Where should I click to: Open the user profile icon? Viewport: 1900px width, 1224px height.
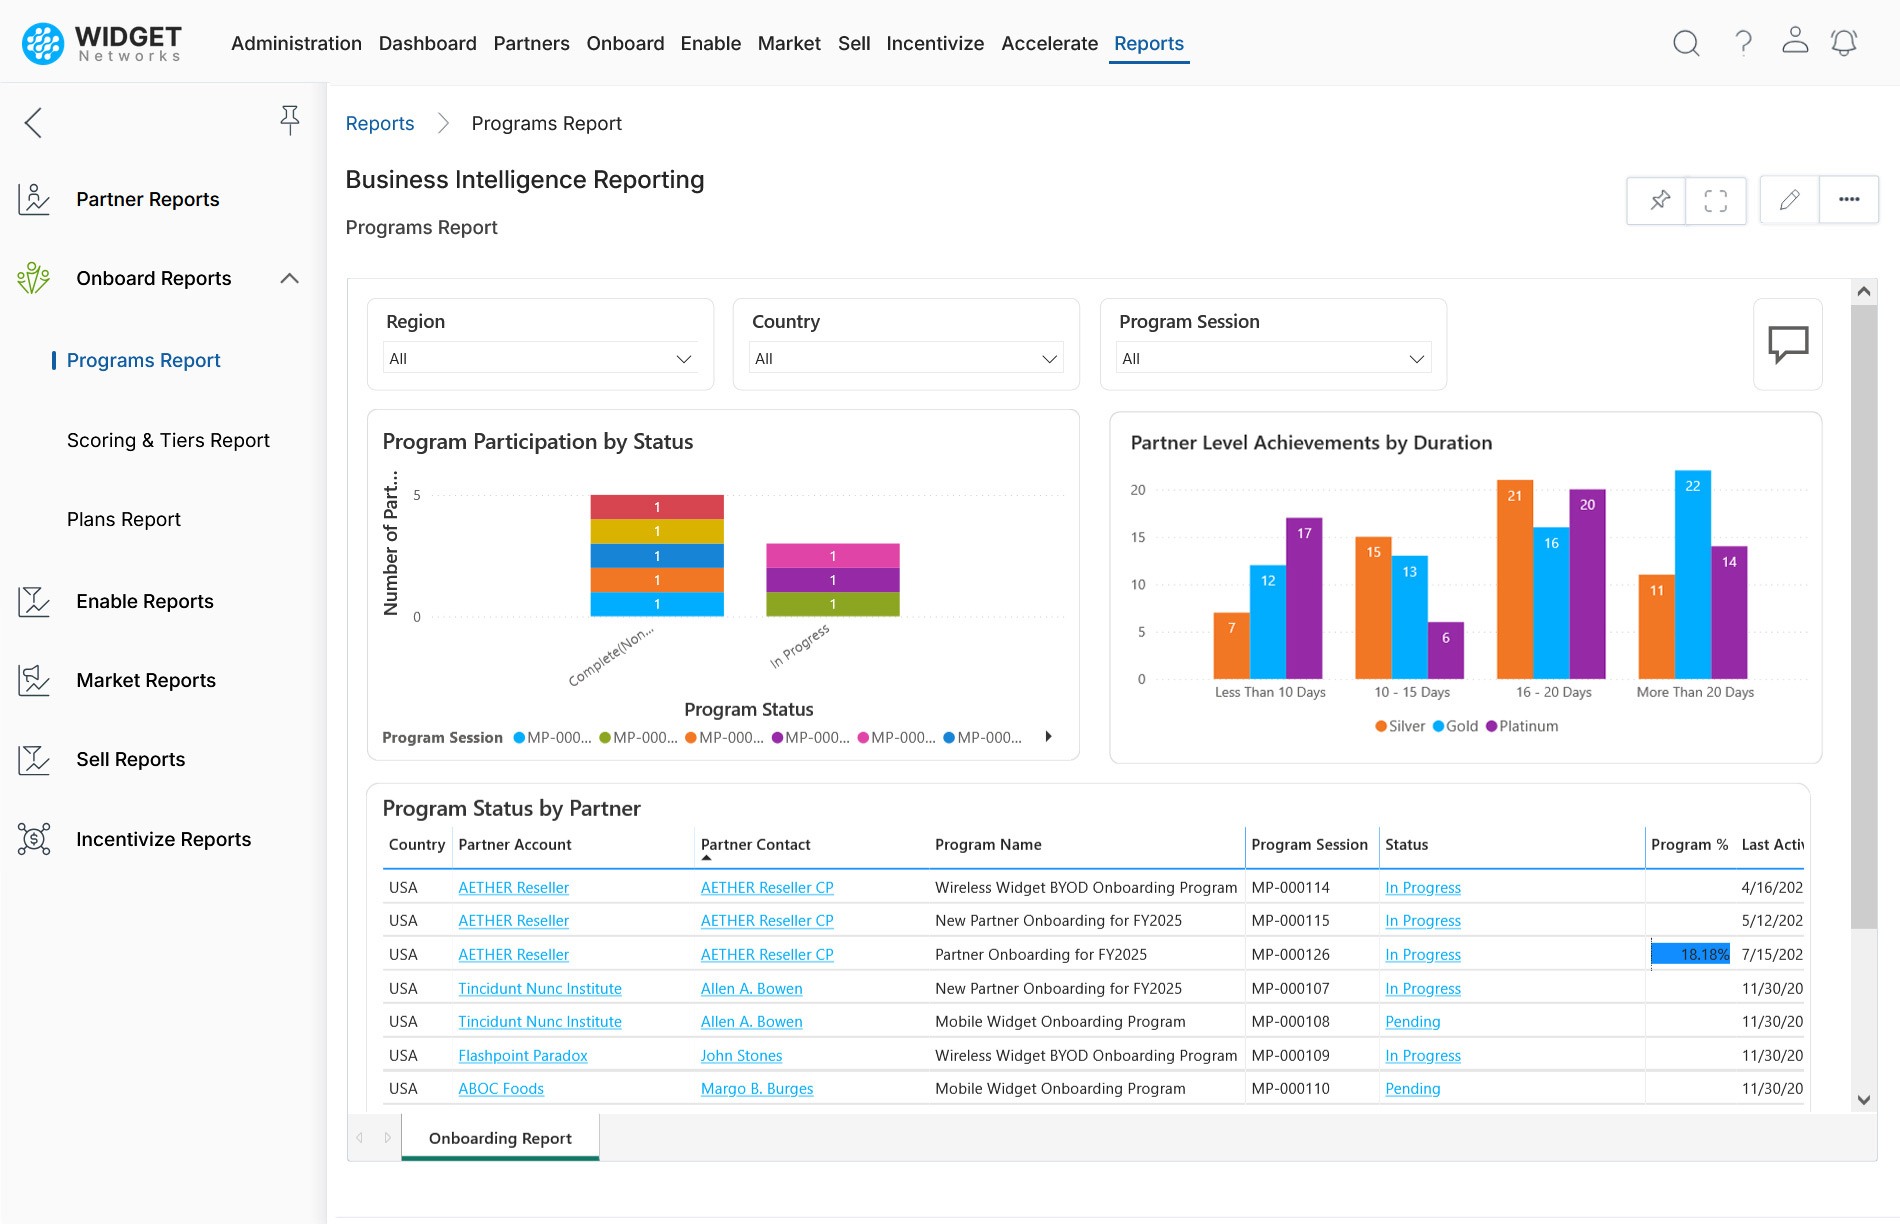point(1795,41)
